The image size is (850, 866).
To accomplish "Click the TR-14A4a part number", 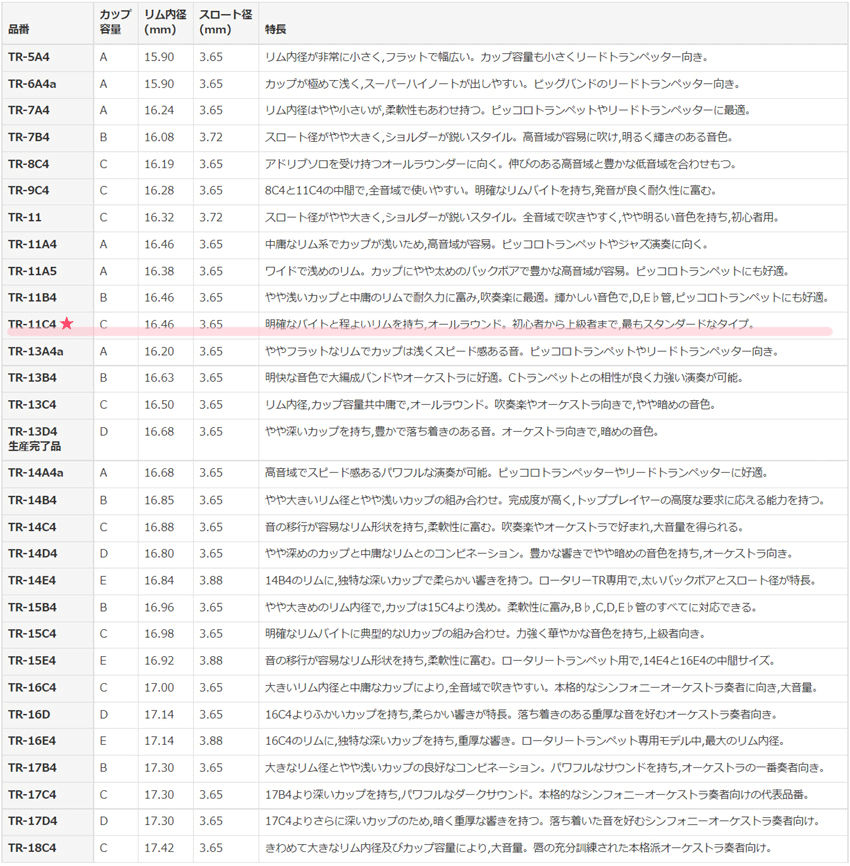I will tap(36, 473).
